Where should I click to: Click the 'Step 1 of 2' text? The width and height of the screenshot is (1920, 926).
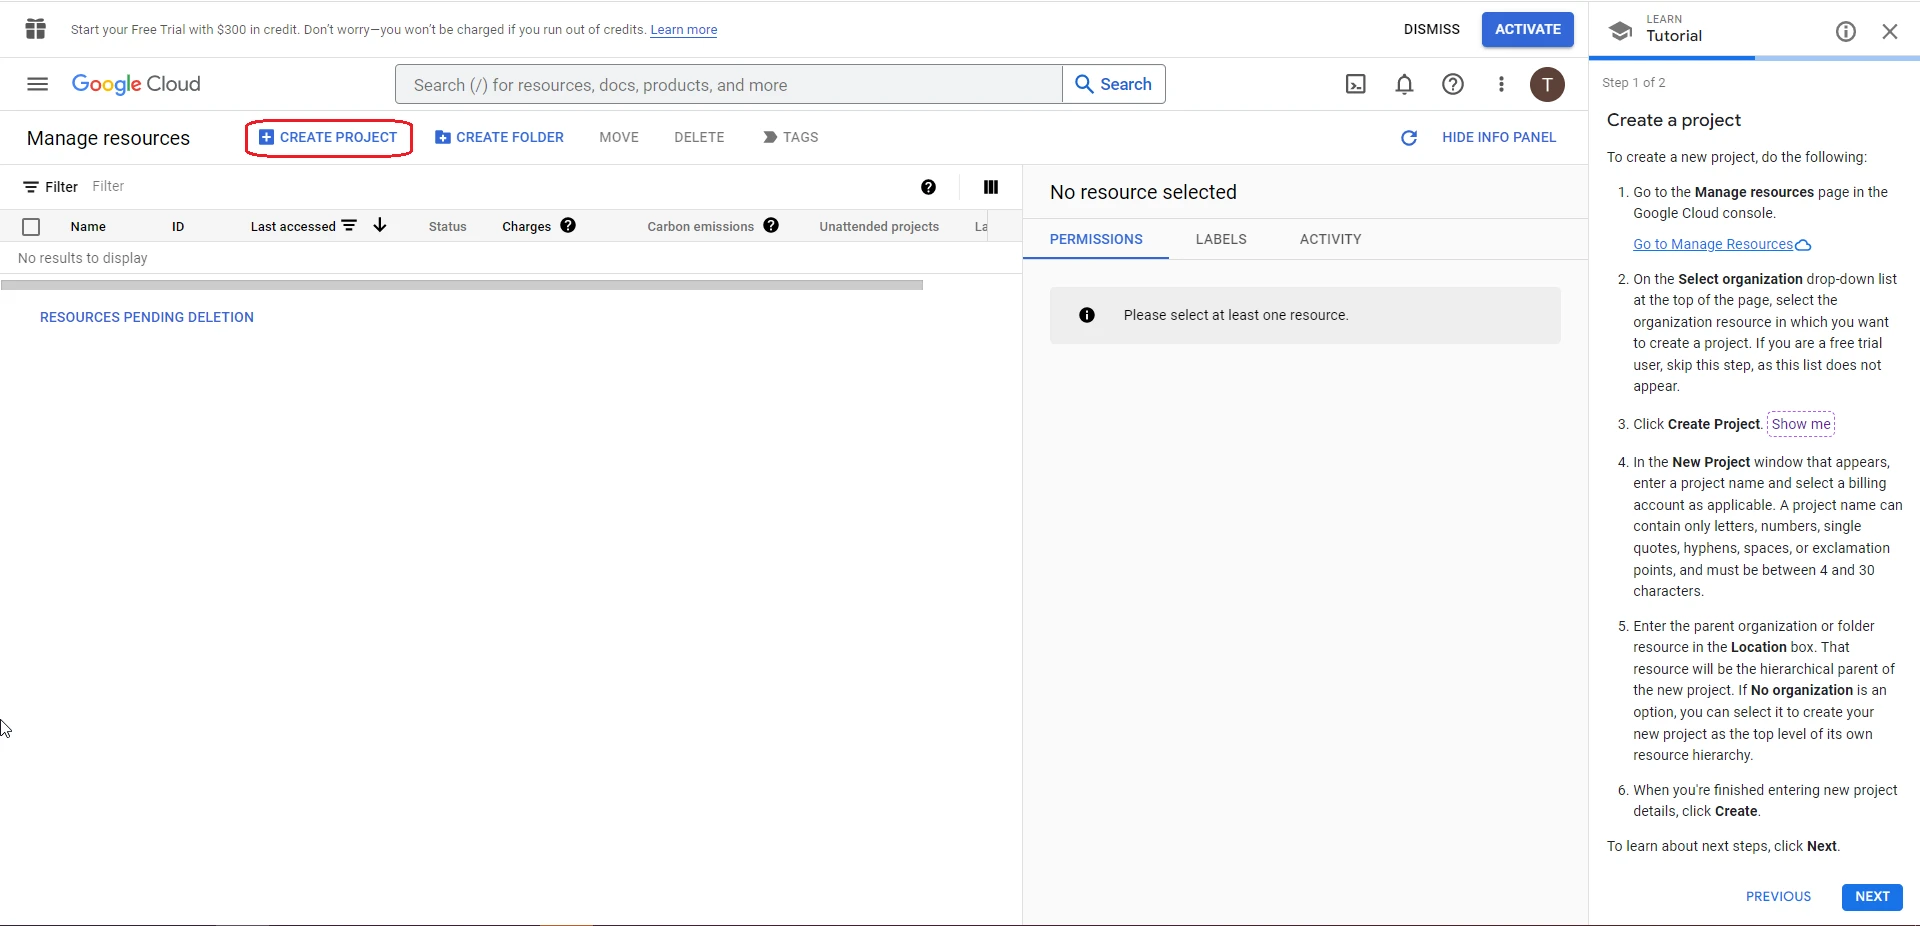pyautogui.click(x=1634, y=83)
